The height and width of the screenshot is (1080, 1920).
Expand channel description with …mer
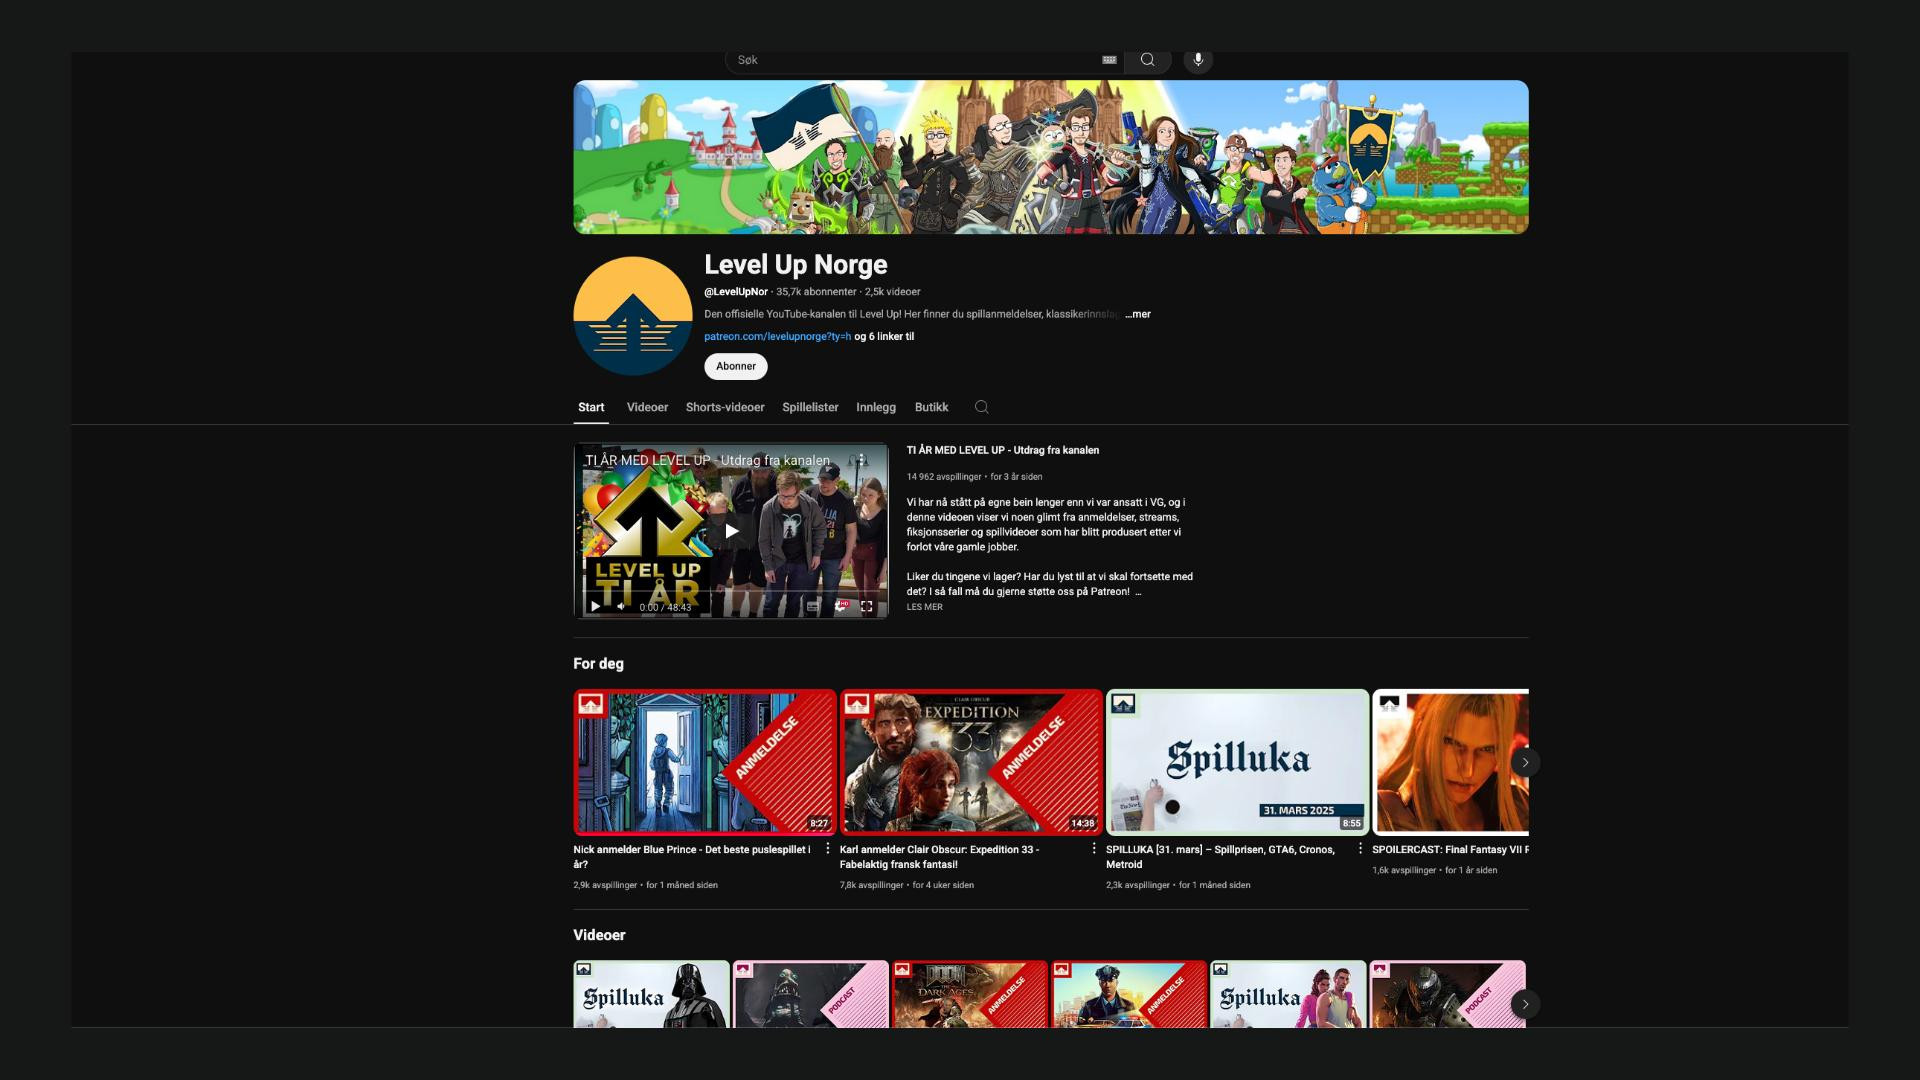1138,314
